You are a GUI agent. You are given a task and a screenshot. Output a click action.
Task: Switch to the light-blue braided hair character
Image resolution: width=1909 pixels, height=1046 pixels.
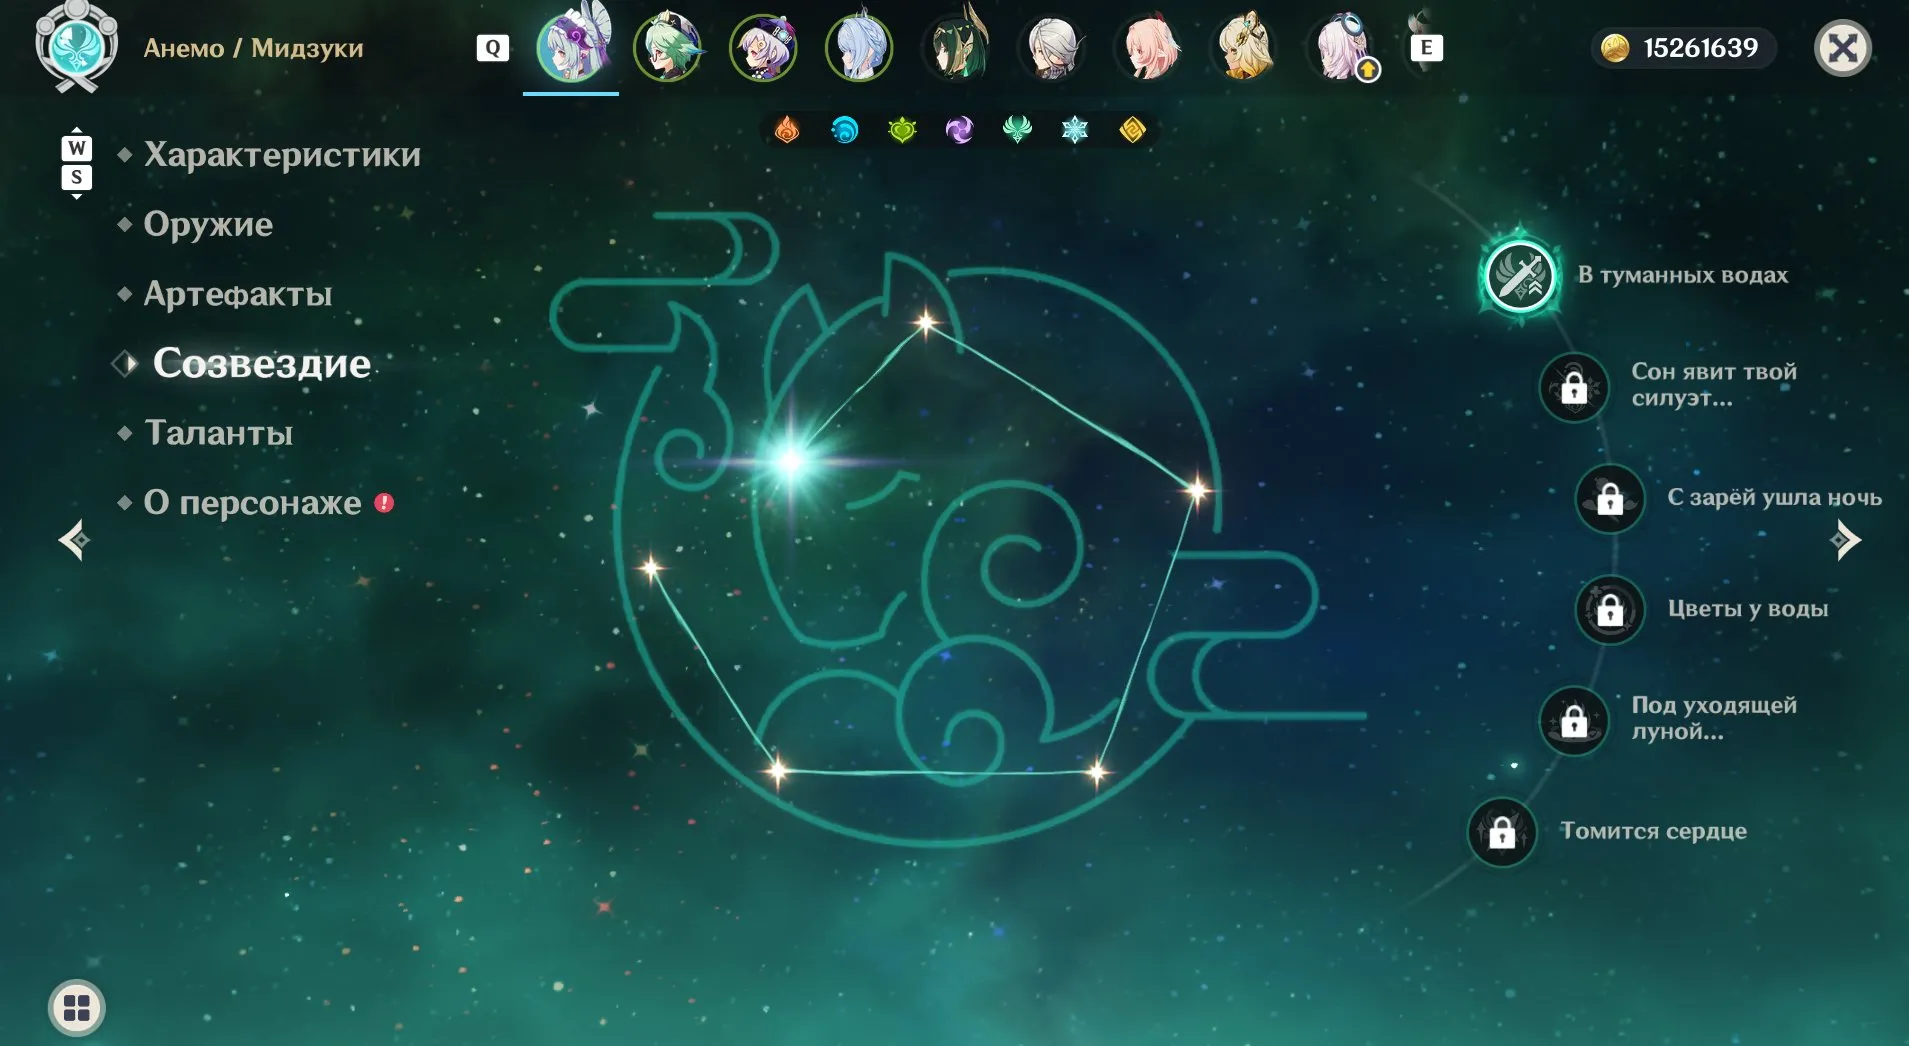[859, 47]
